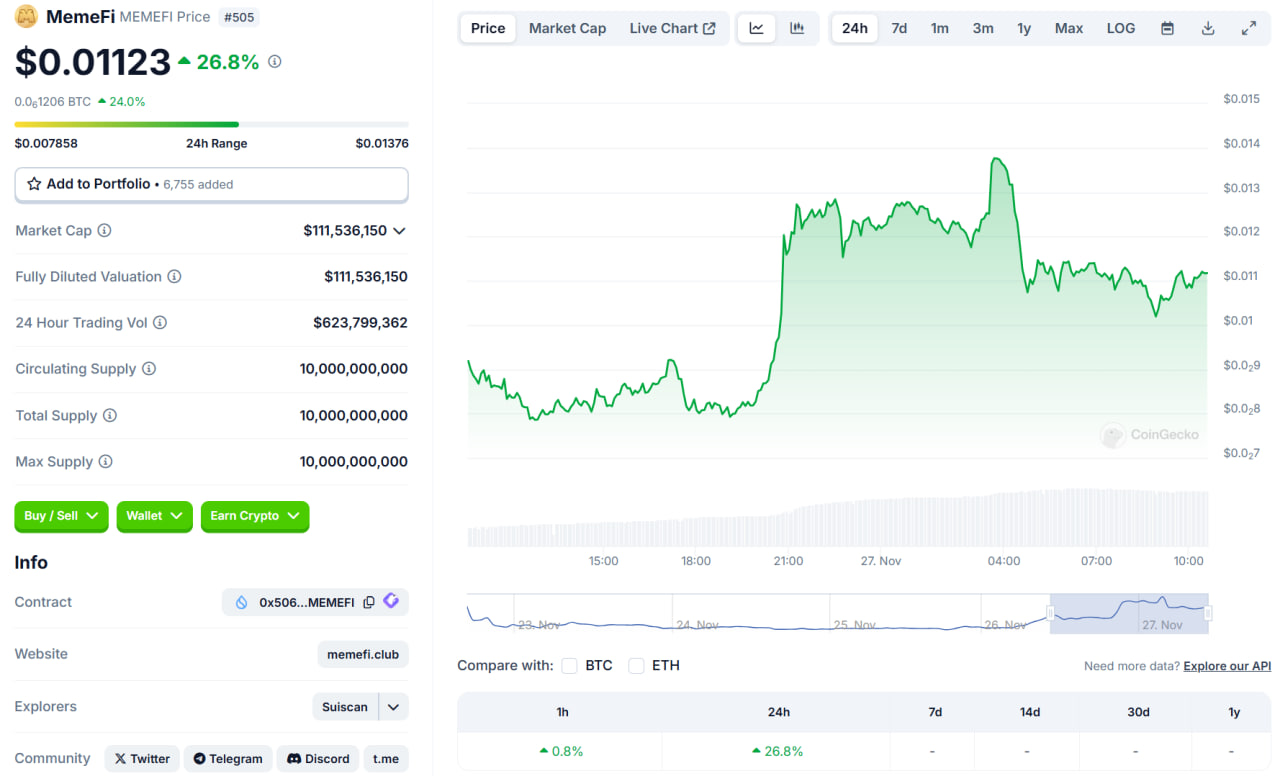Select the 24h time range
This screenshot has height=776, width=1280.
855,28
